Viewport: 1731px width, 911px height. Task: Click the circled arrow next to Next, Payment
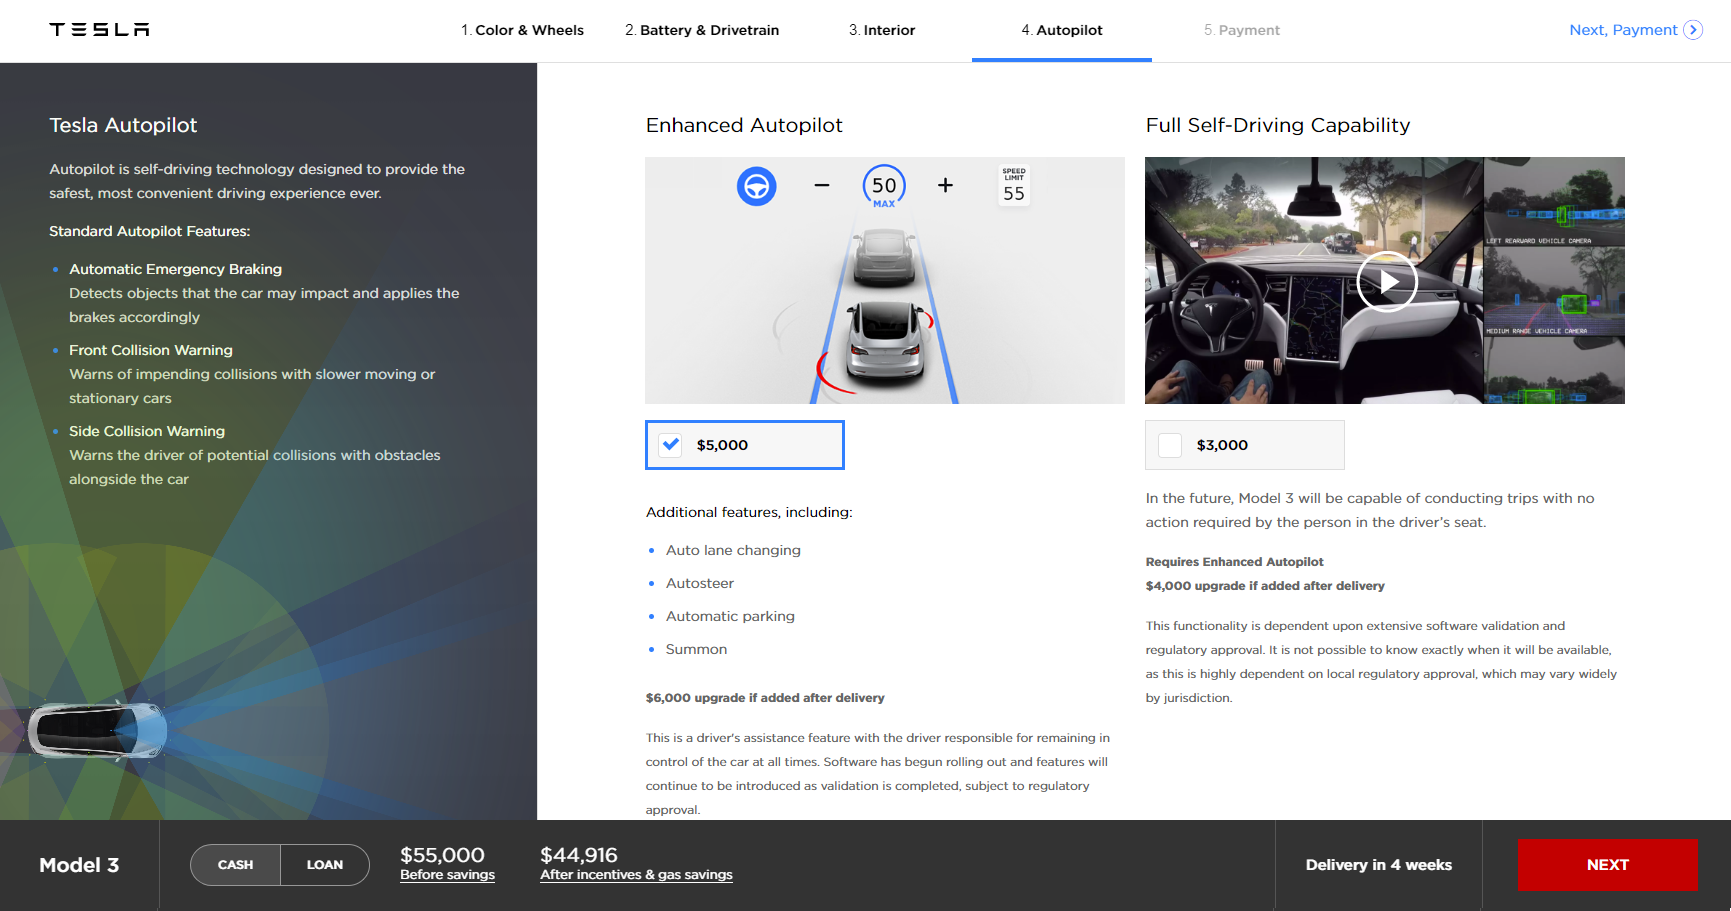pos(1693,30)
